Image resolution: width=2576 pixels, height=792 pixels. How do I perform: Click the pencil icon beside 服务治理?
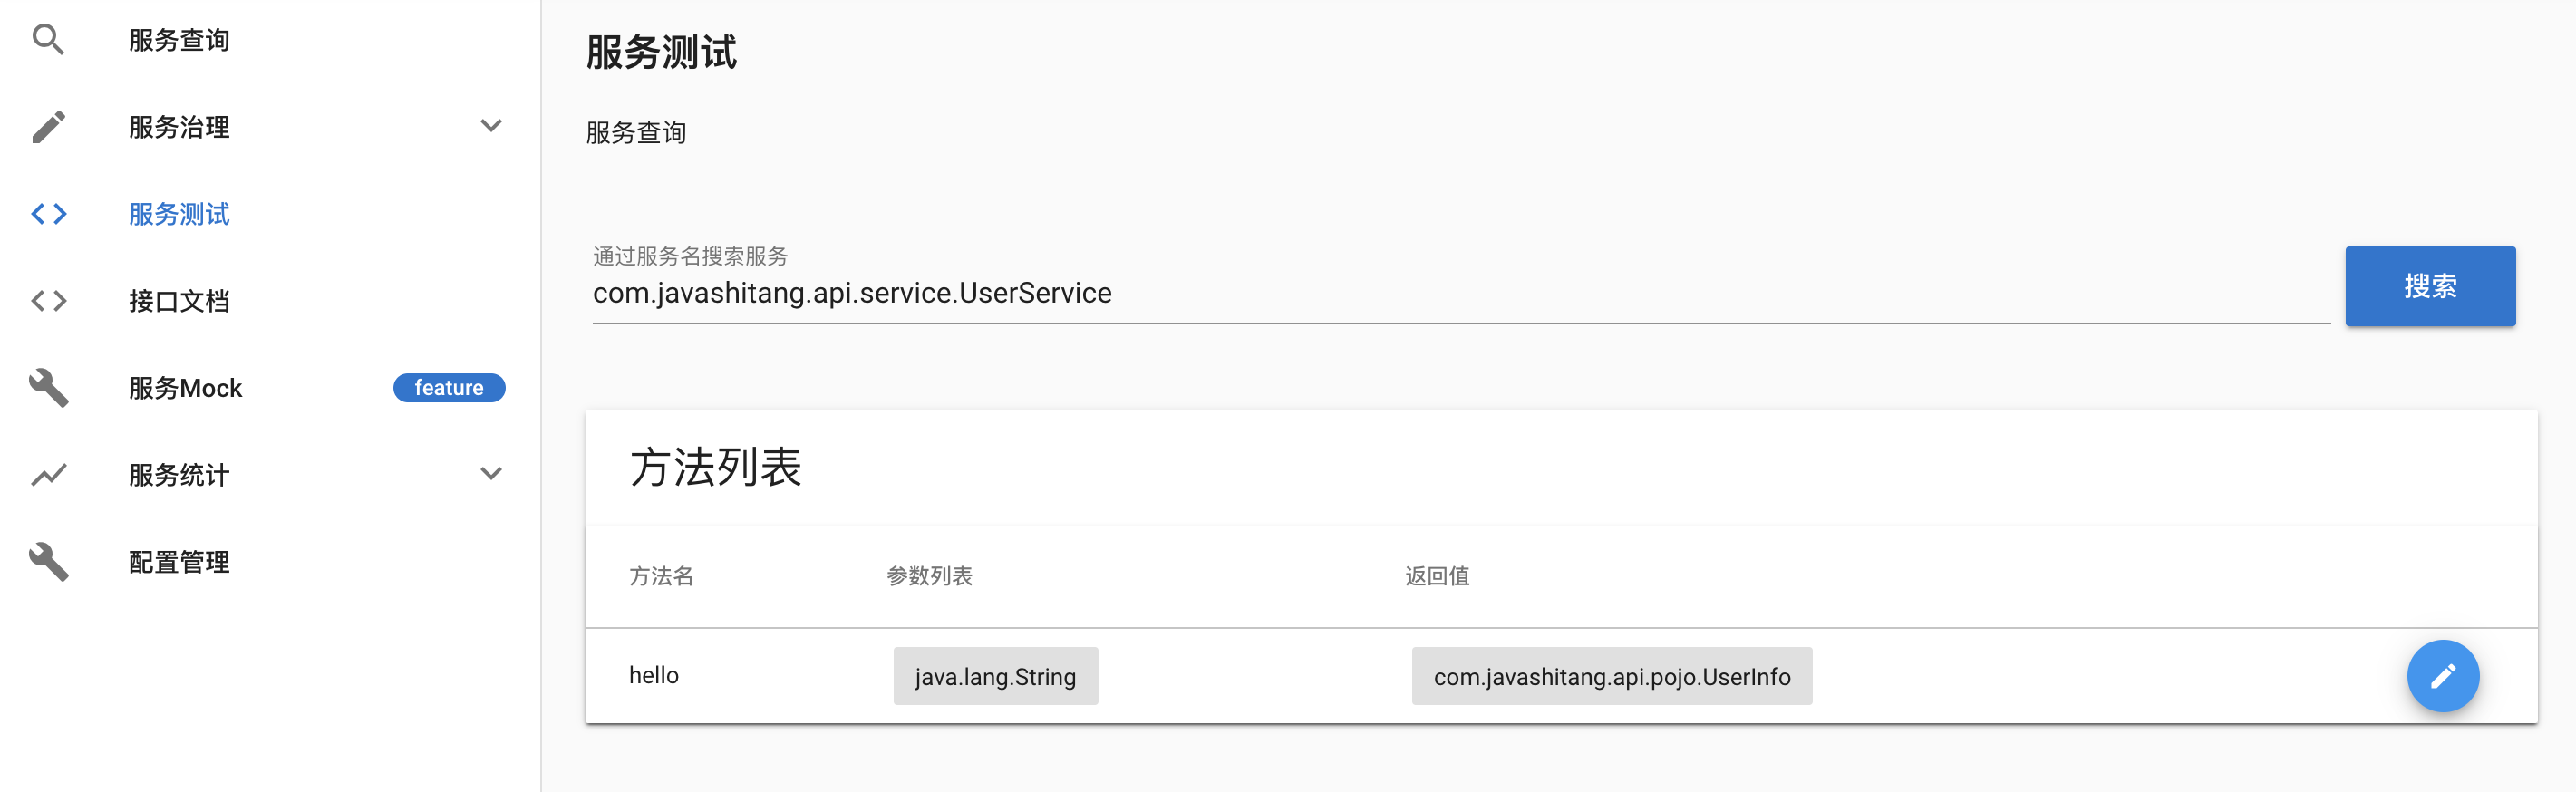click(x=48, y=127)
